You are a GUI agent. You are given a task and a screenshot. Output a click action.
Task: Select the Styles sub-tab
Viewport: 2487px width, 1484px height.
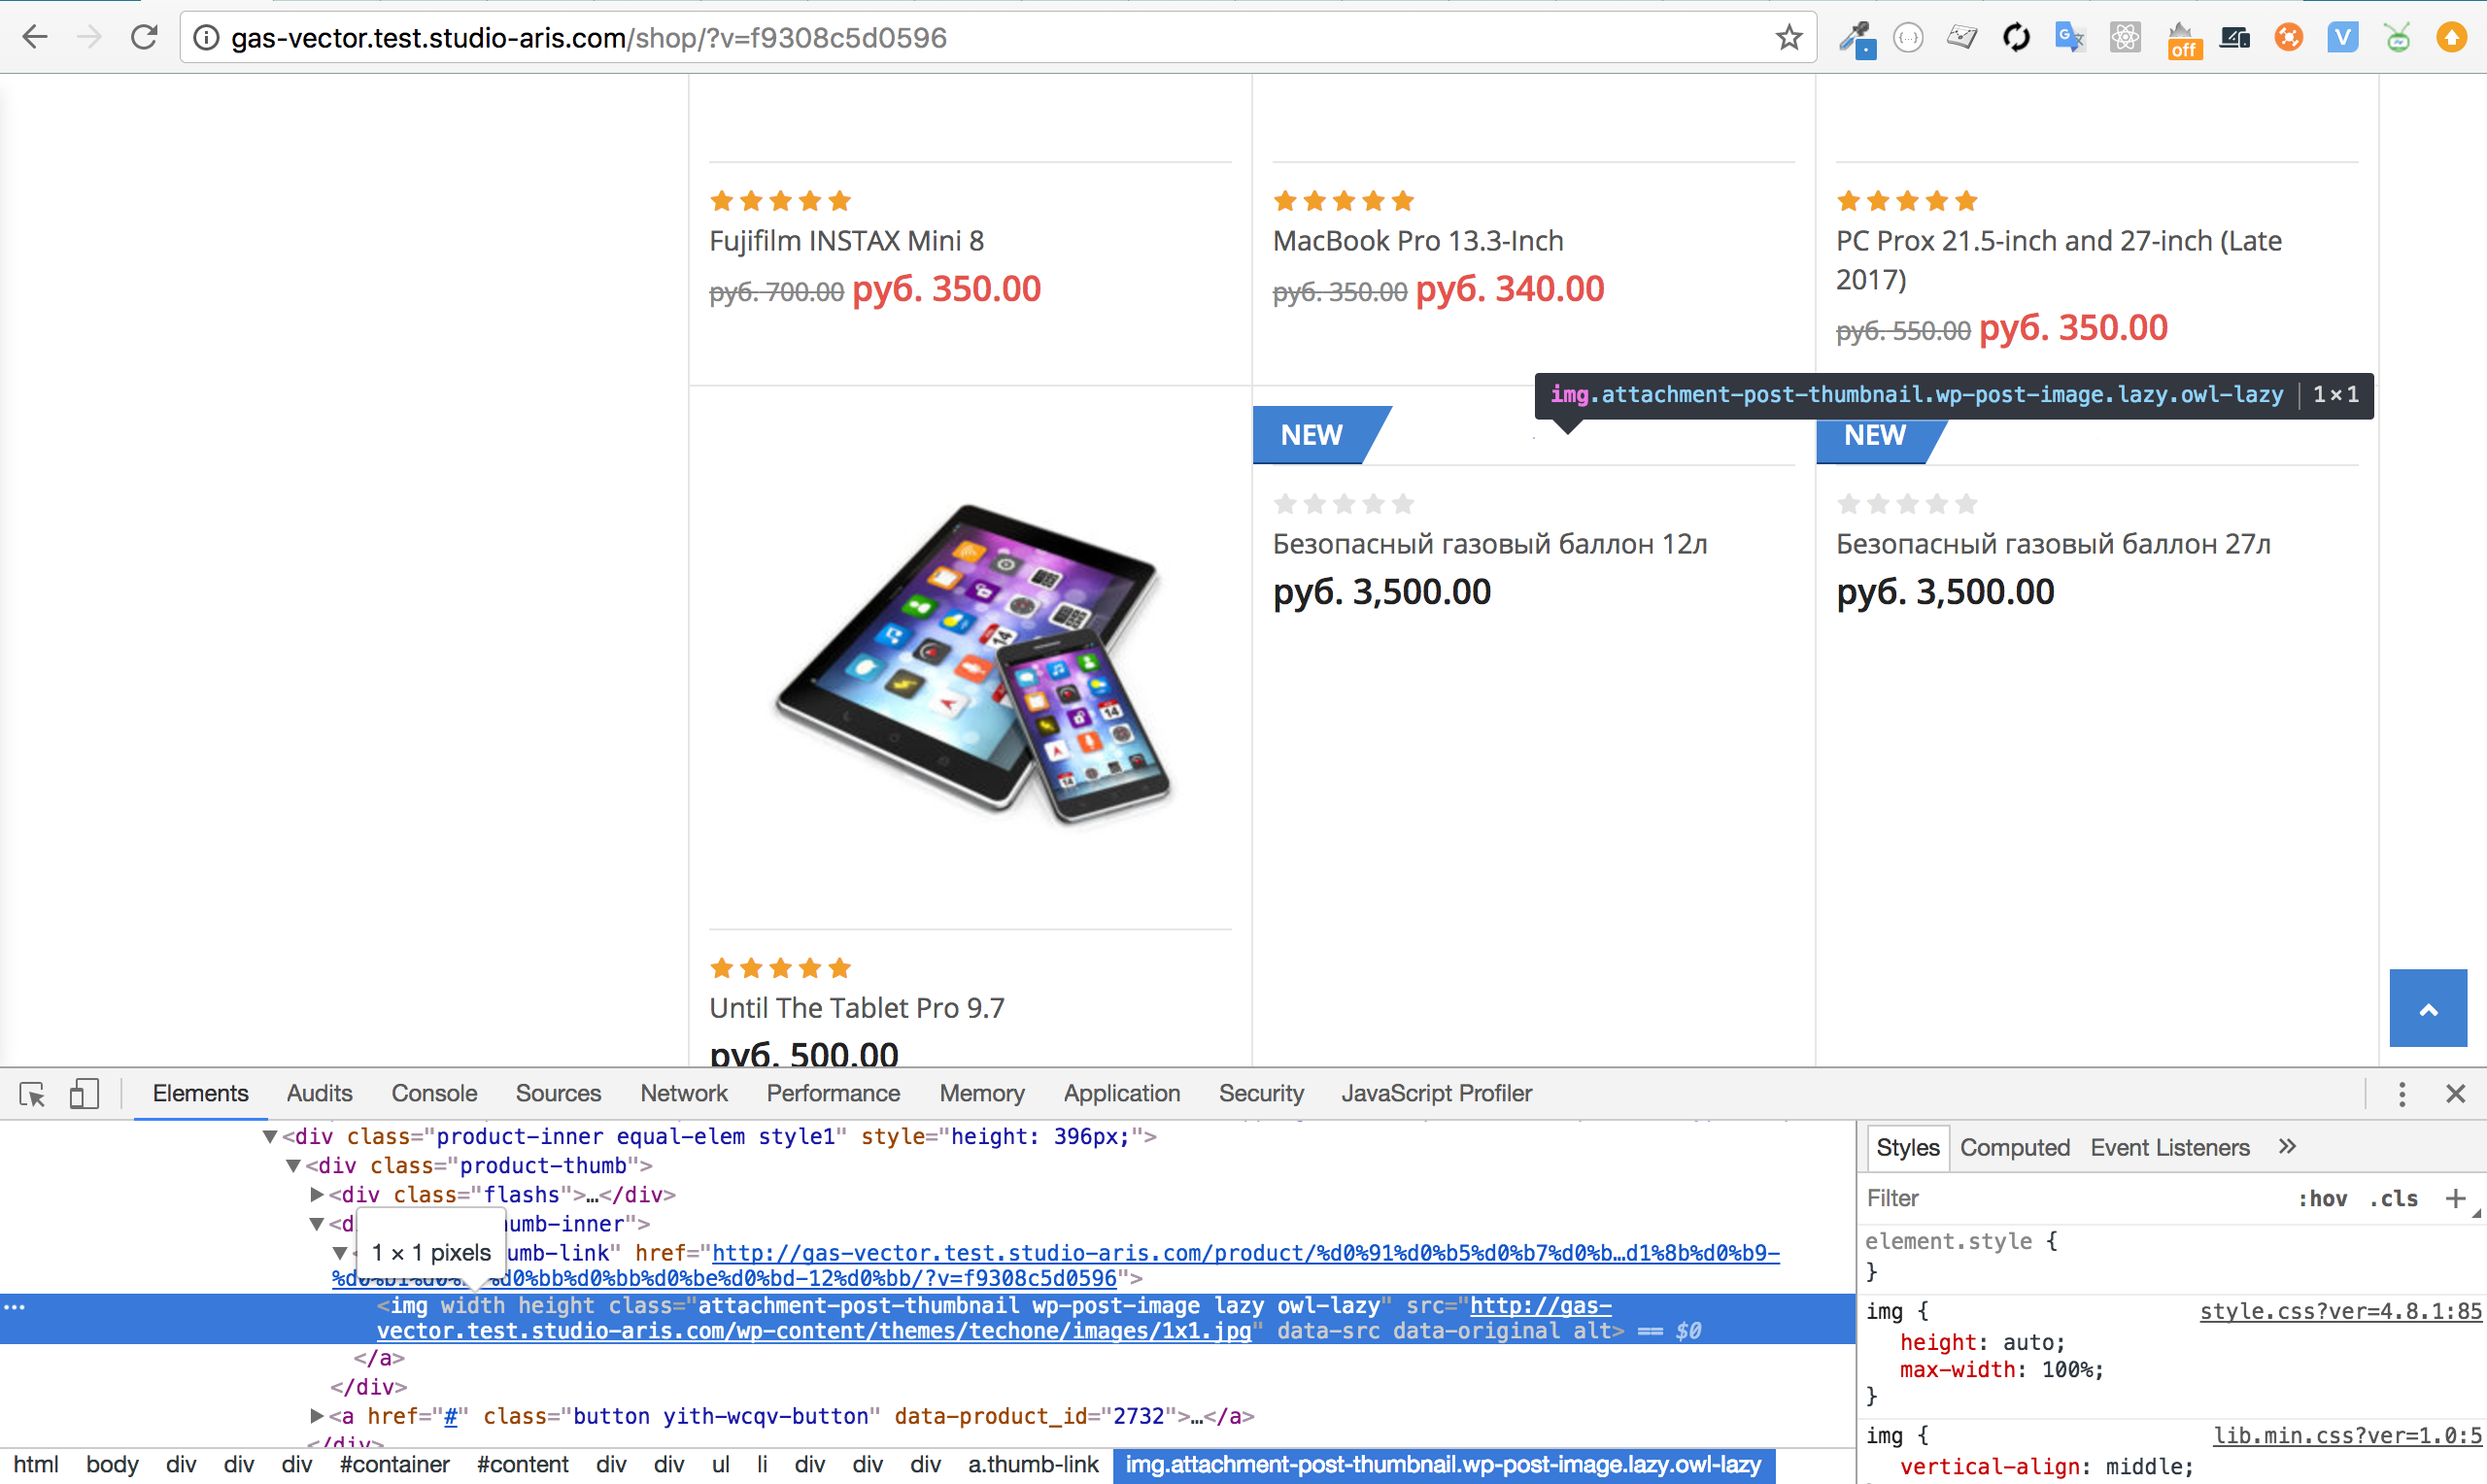[1907, 1148]
